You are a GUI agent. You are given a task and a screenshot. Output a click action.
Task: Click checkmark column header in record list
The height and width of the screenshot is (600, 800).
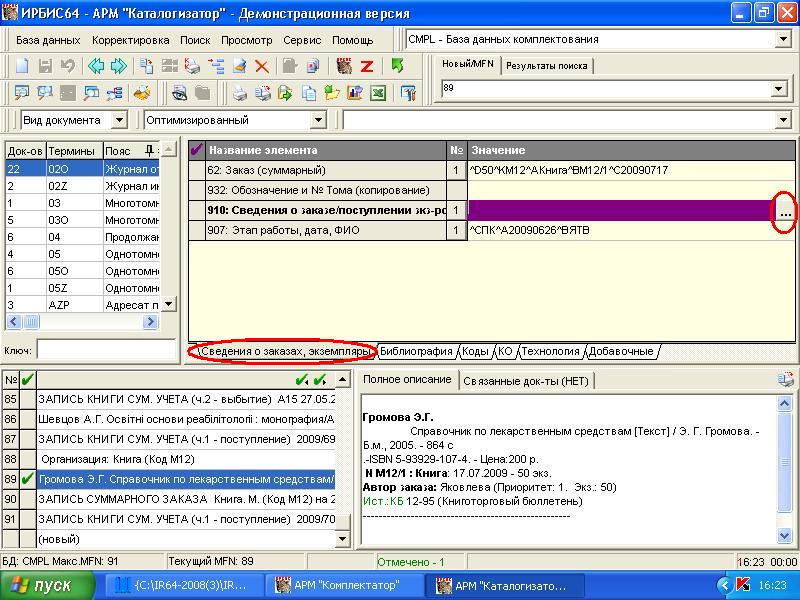tap(27, 379)
